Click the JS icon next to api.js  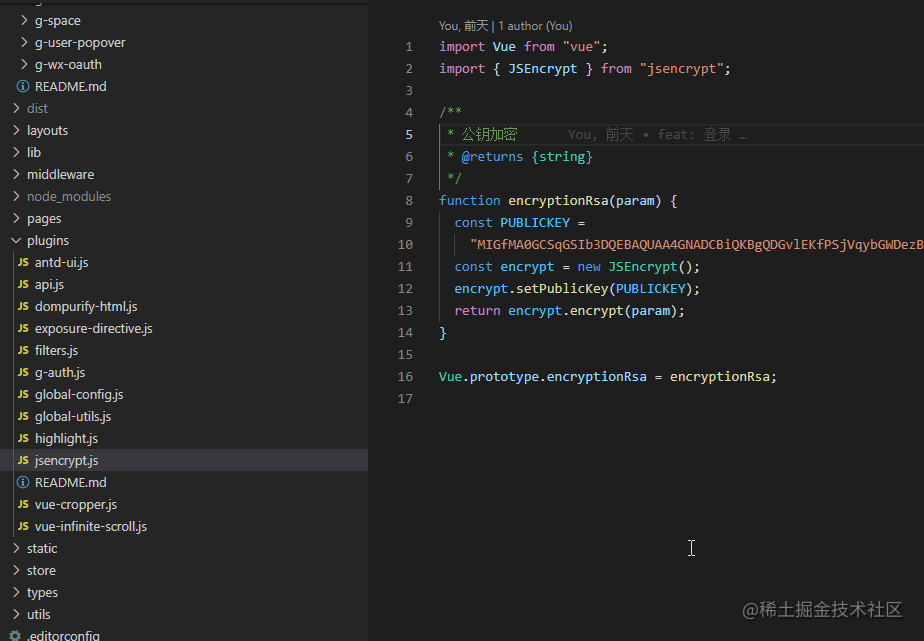pos(23,284)
